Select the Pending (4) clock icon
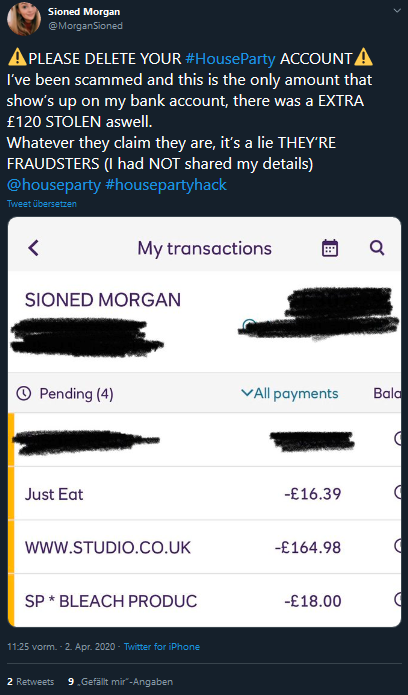408x695 pixels. pos(23,393)
